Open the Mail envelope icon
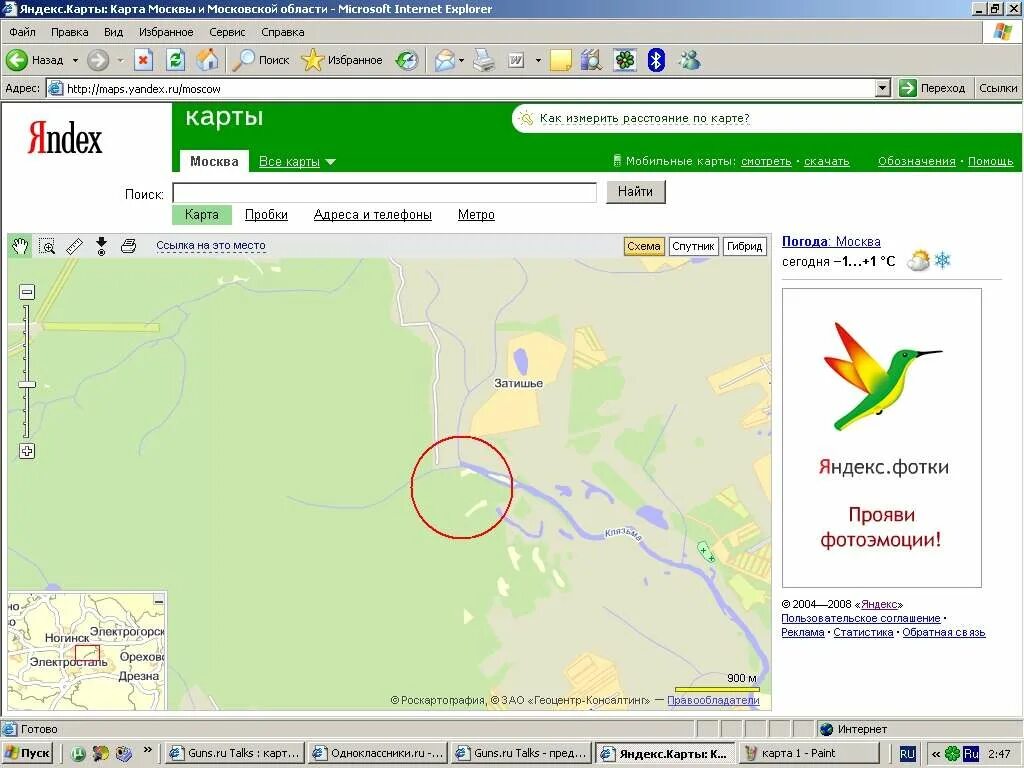Viewport: 1024px width, 768px height. click(x=444, y=60)
